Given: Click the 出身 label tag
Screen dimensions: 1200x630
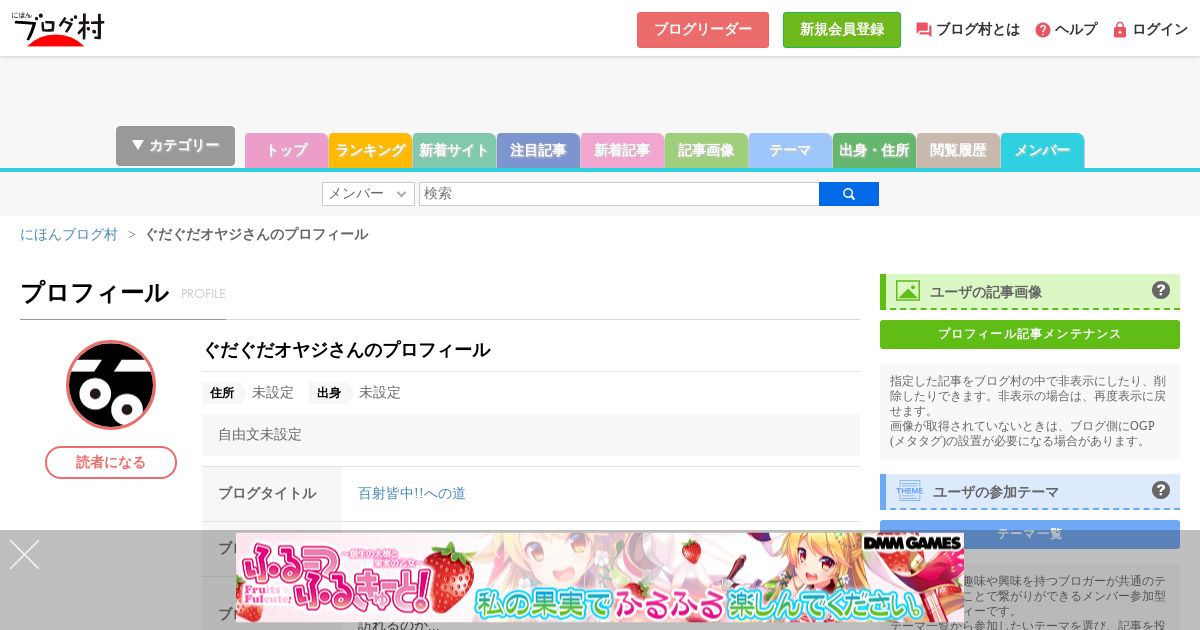Looking at the screenshot, I should (329, 393).
